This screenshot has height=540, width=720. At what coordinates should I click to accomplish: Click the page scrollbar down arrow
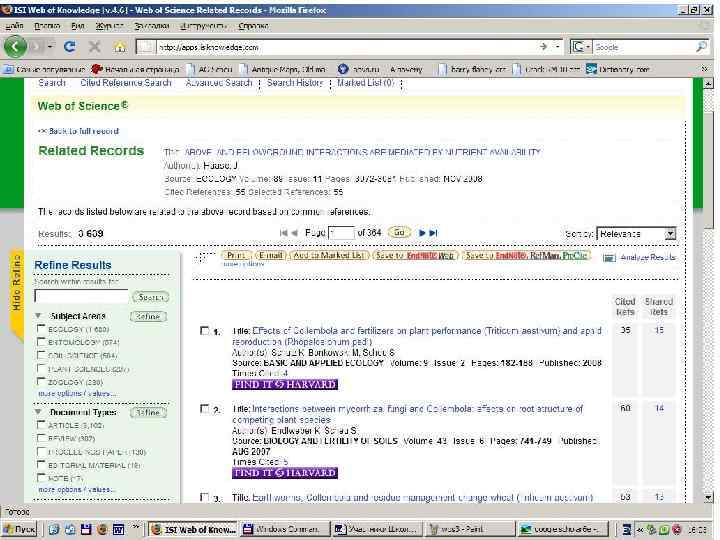[x=709, y=497]
